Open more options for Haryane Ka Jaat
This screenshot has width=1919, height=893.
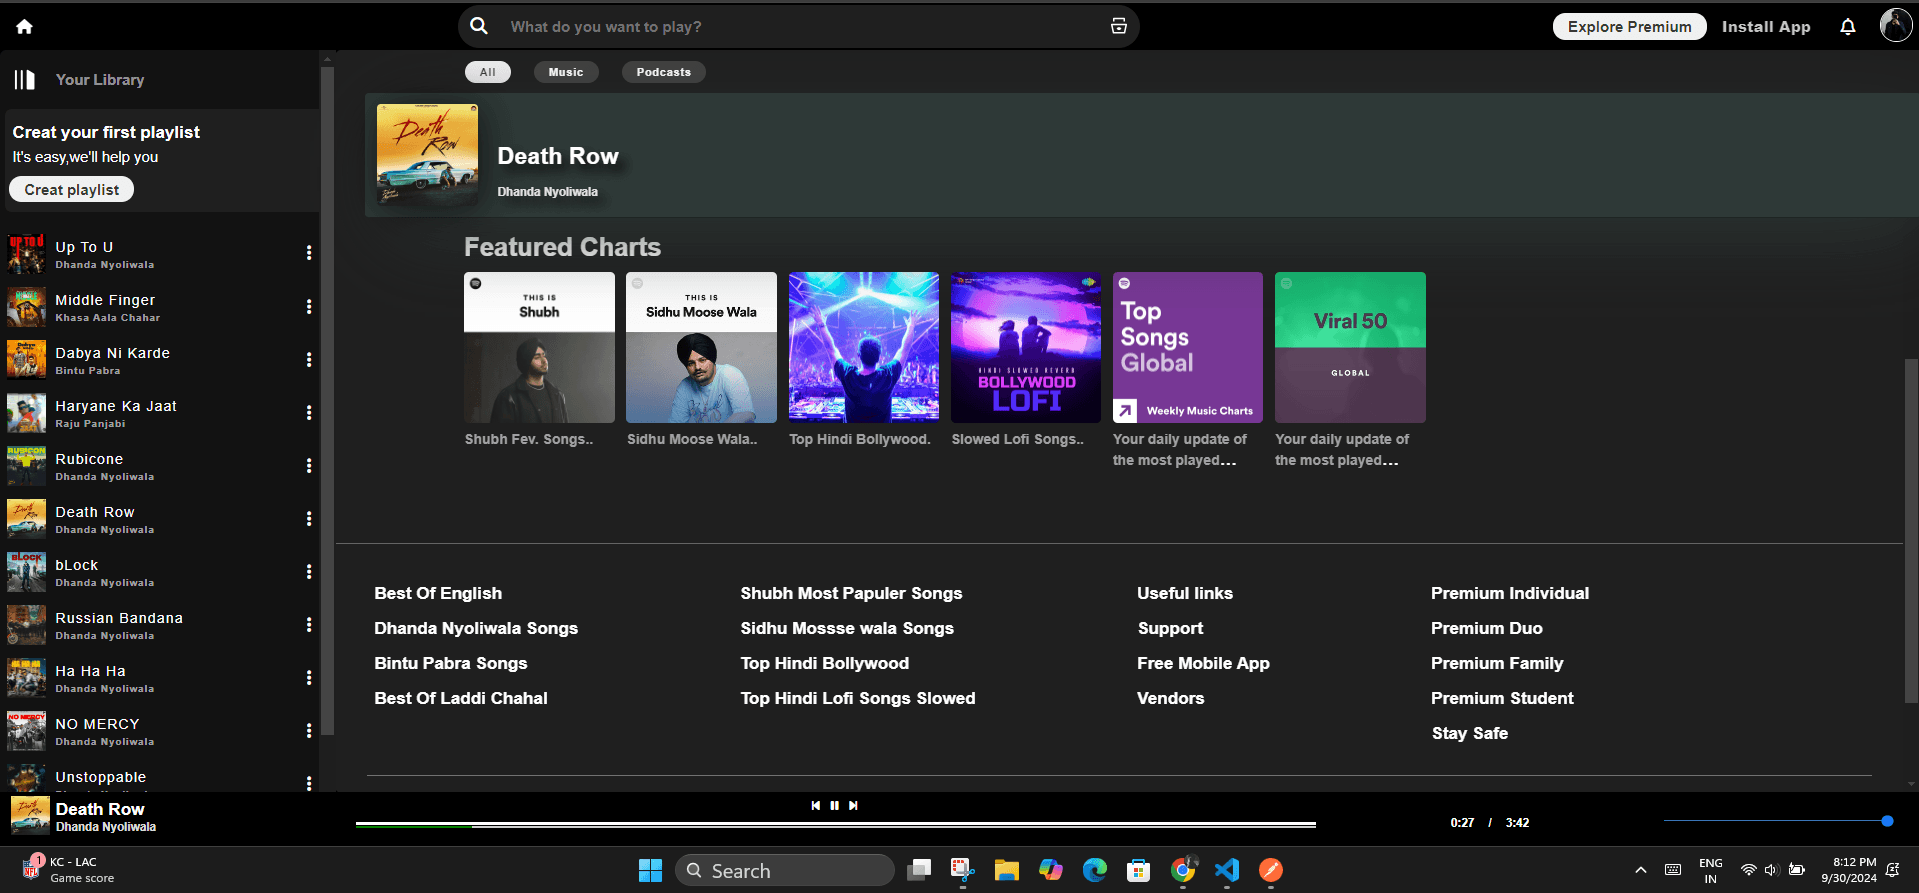309,412
